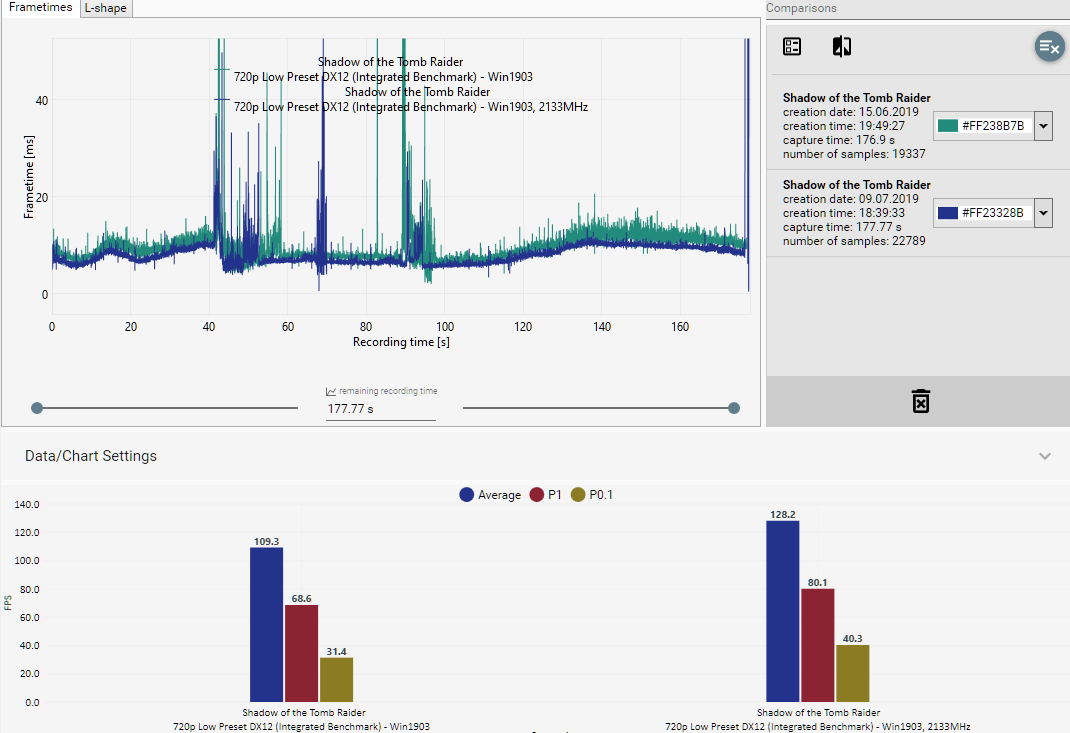Image resolution: width=1070 pixels, height=733 pixels.
Task: Click the Comparisons panel header
Action: click(801, 8)
